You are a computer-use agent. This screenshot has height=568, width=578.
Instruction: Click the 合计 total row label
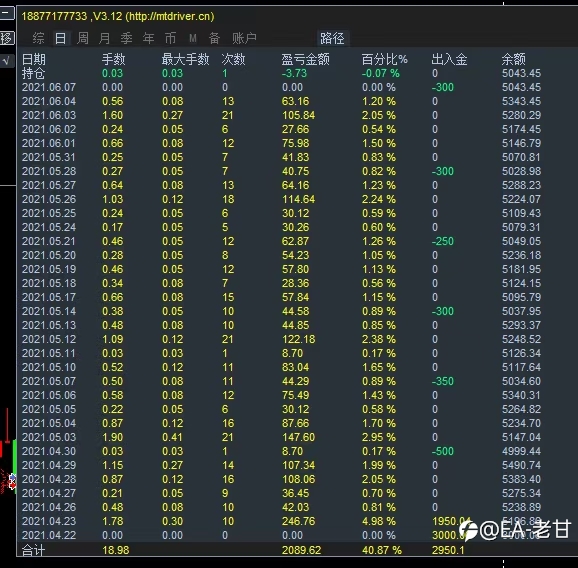(x=34, y=550)
